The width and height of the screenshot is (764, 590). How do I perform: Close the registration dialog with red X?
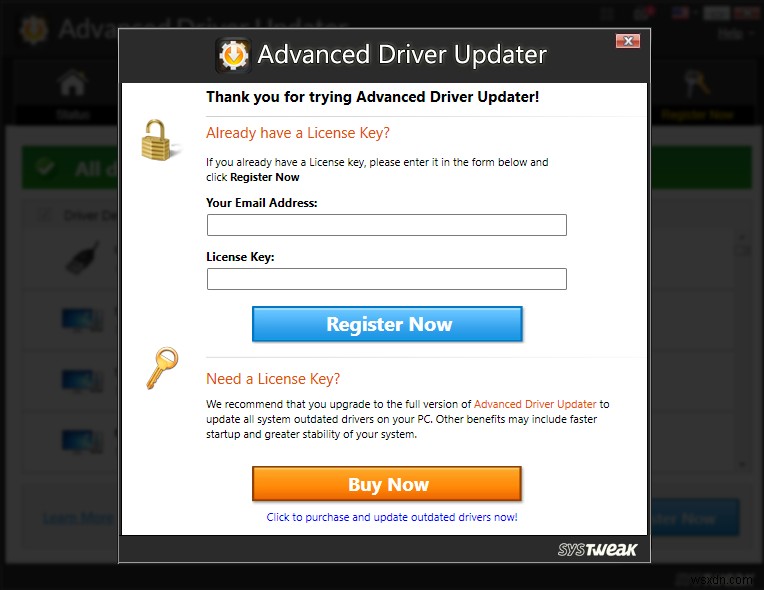pyautogui.click(x=628, y=41)
